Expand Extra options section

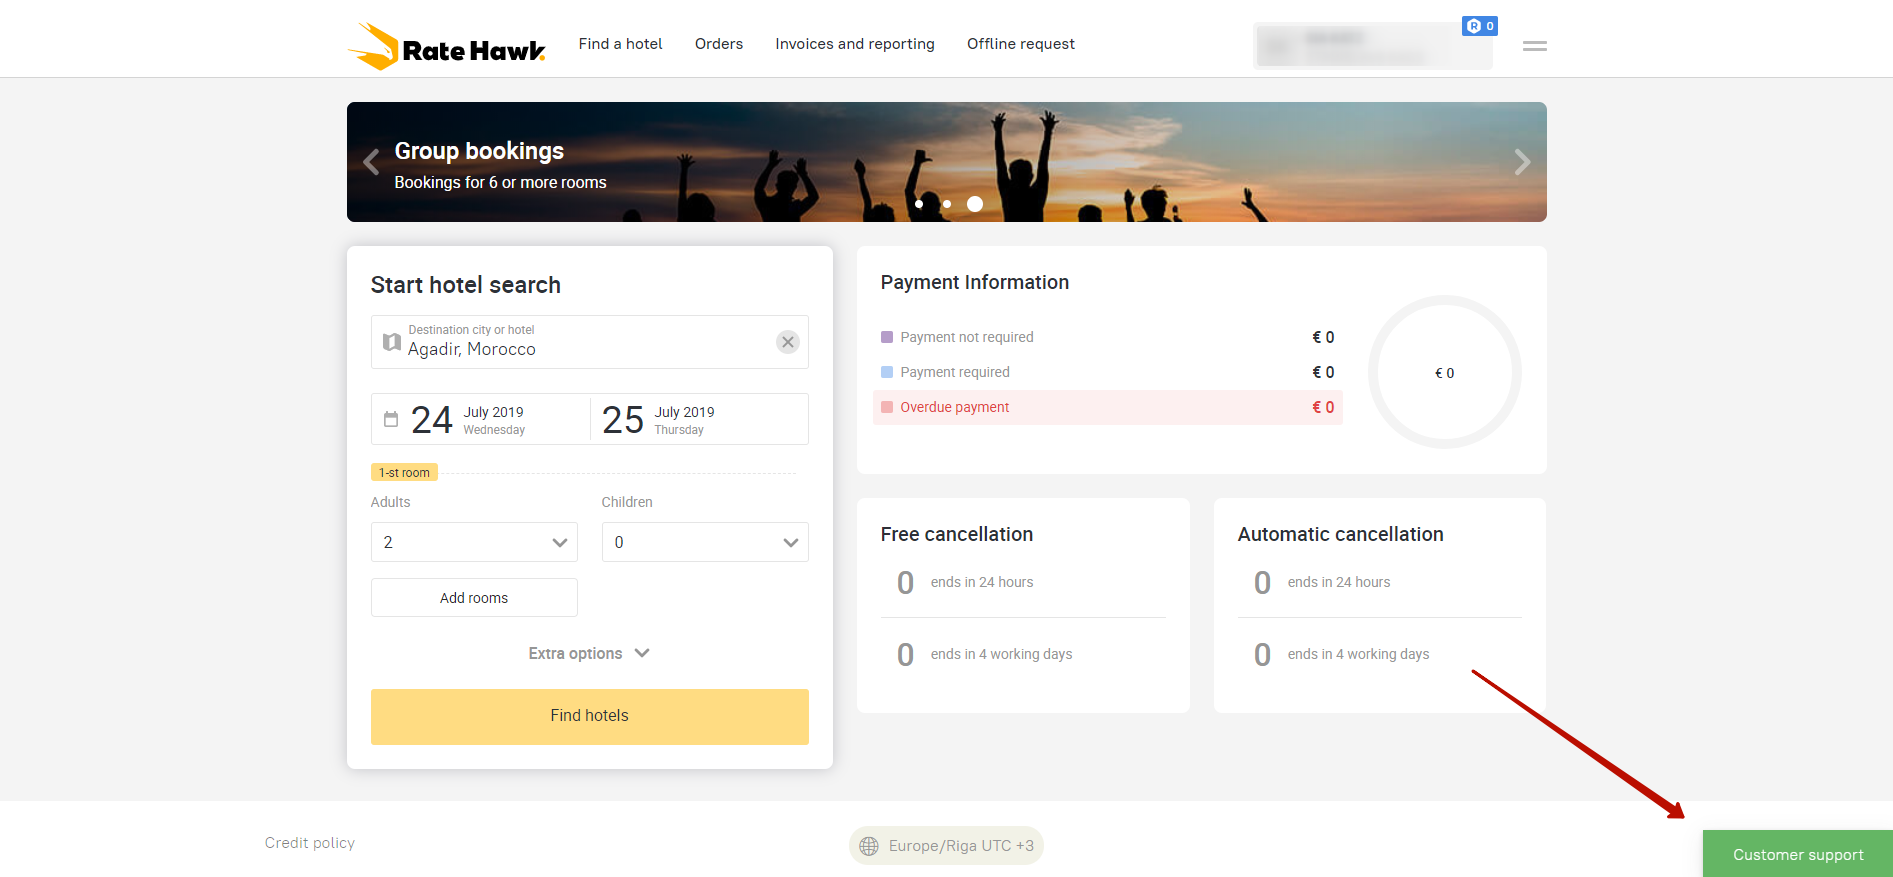tap(589, 653)
